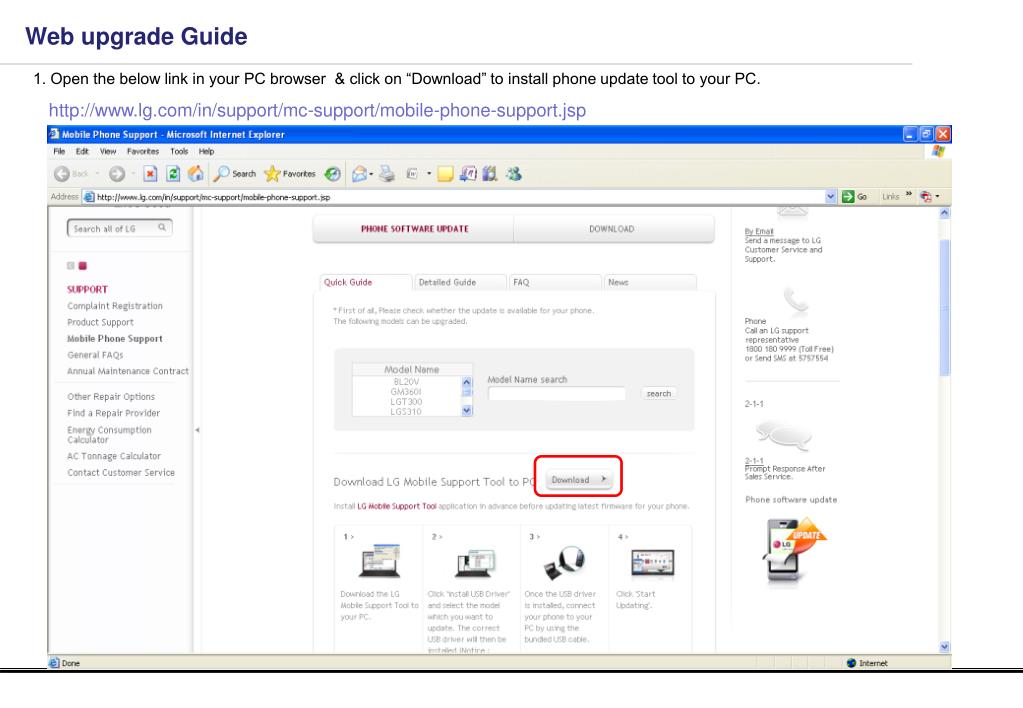Click the Model Name list up arrow

tap(466, 382)
